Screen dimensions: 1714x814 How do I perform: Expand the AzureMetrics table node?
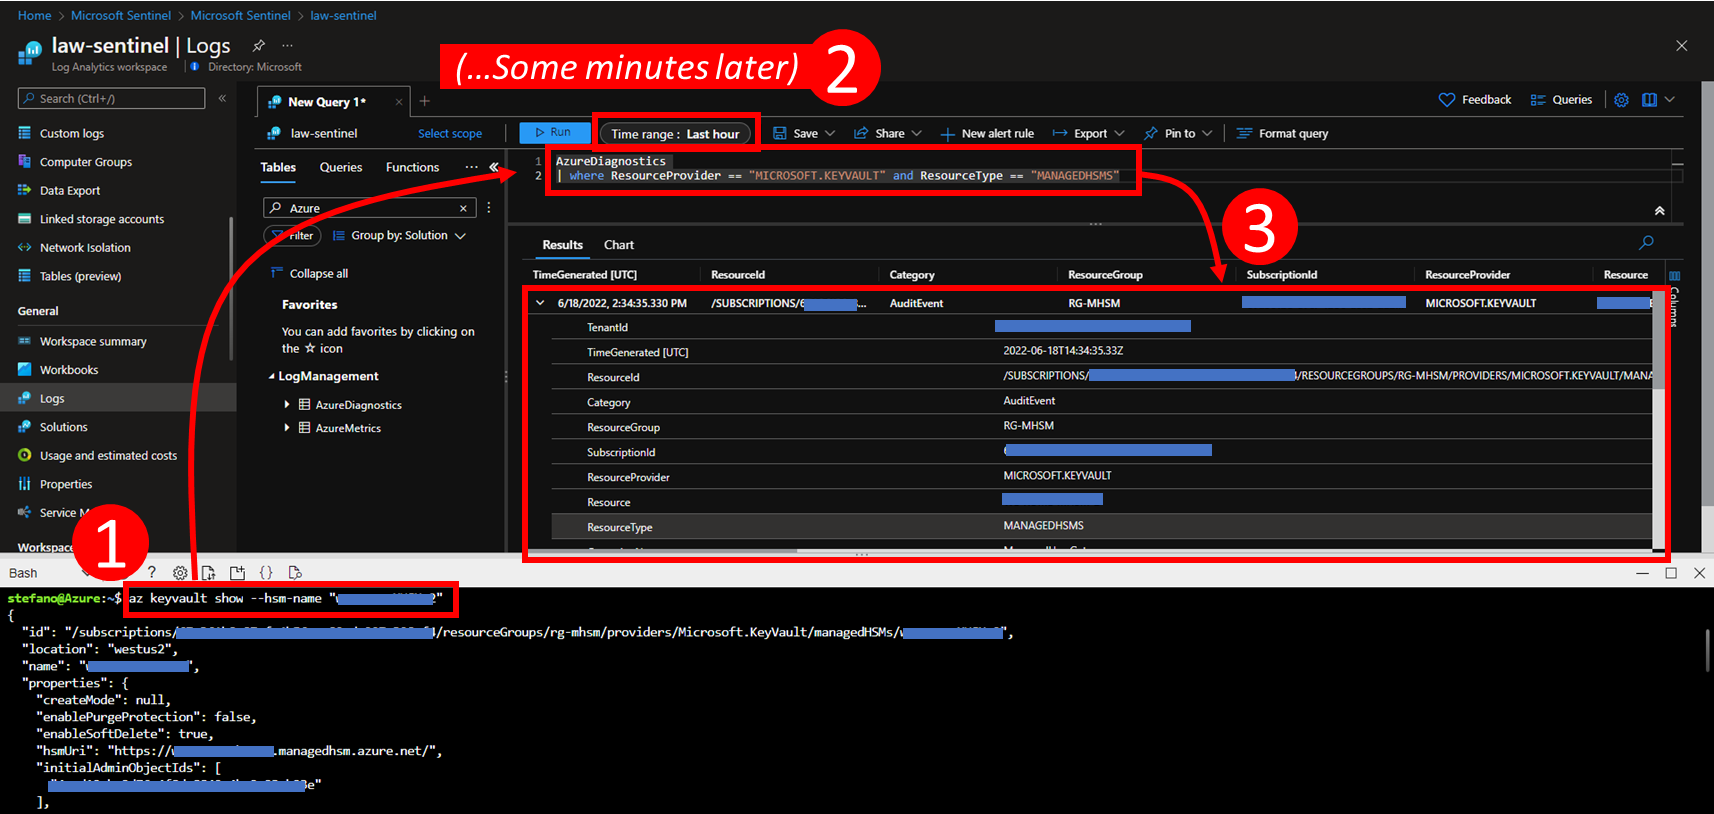[287, 428]
